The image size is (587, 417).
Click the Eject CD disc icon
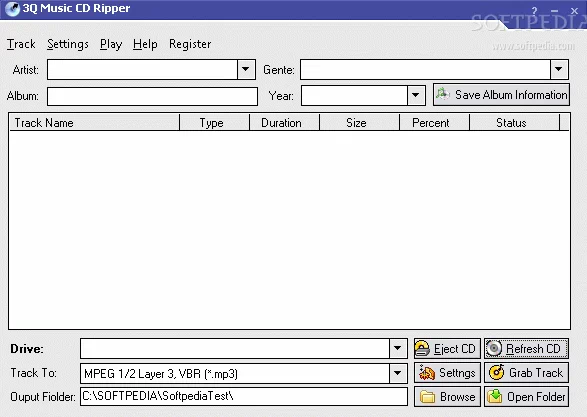point(422,348)
